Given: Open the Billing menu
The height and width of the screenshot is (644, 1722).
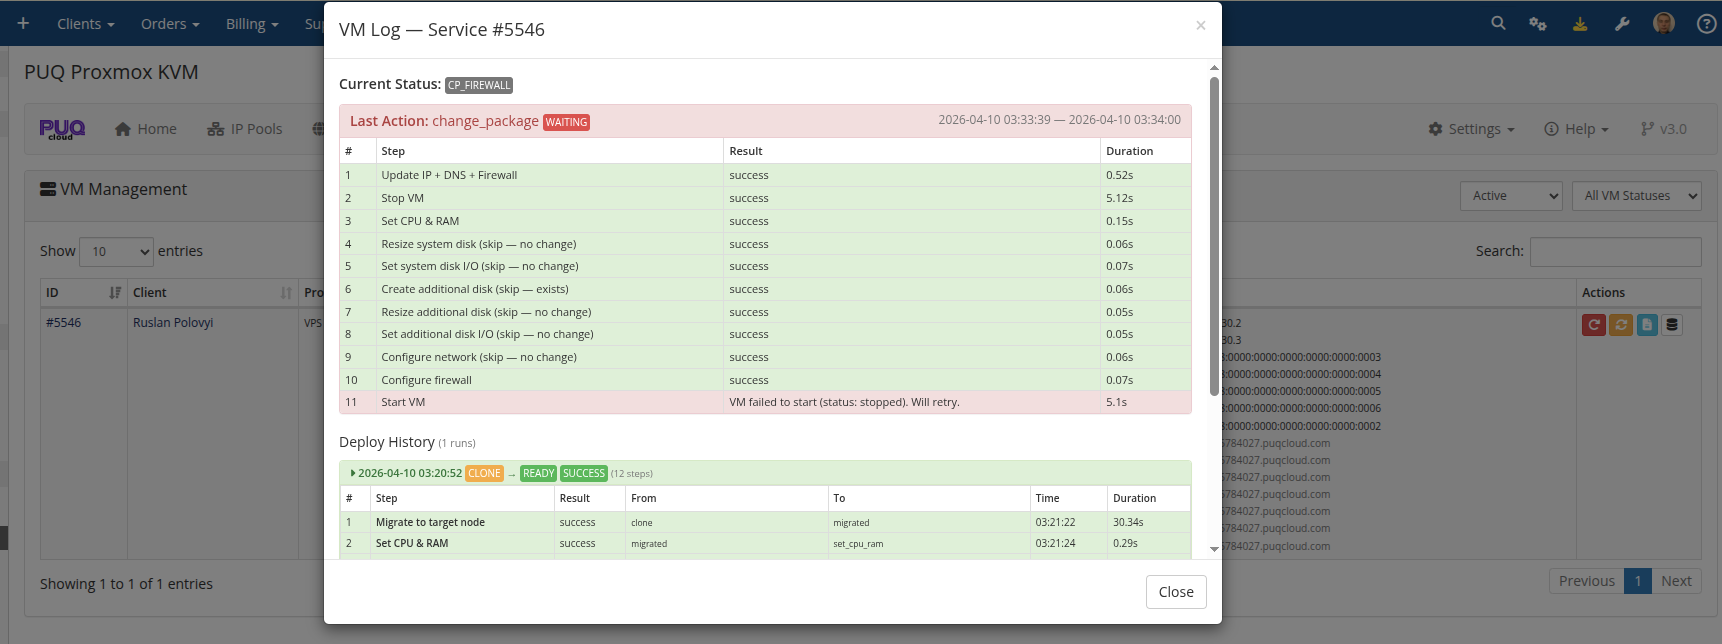Looking at the screenshot, I should [x=252, y=24].
